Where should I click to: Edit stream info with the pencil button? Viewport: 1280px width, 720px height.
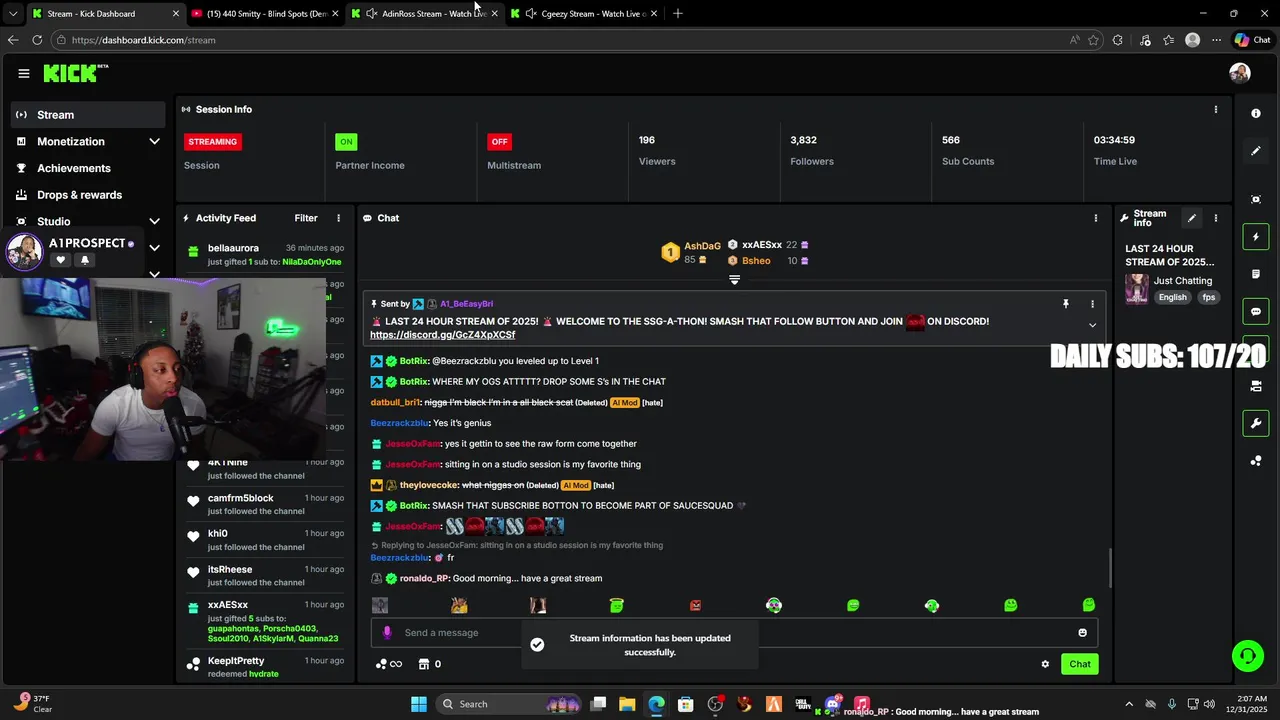[x=1191, y=218]
